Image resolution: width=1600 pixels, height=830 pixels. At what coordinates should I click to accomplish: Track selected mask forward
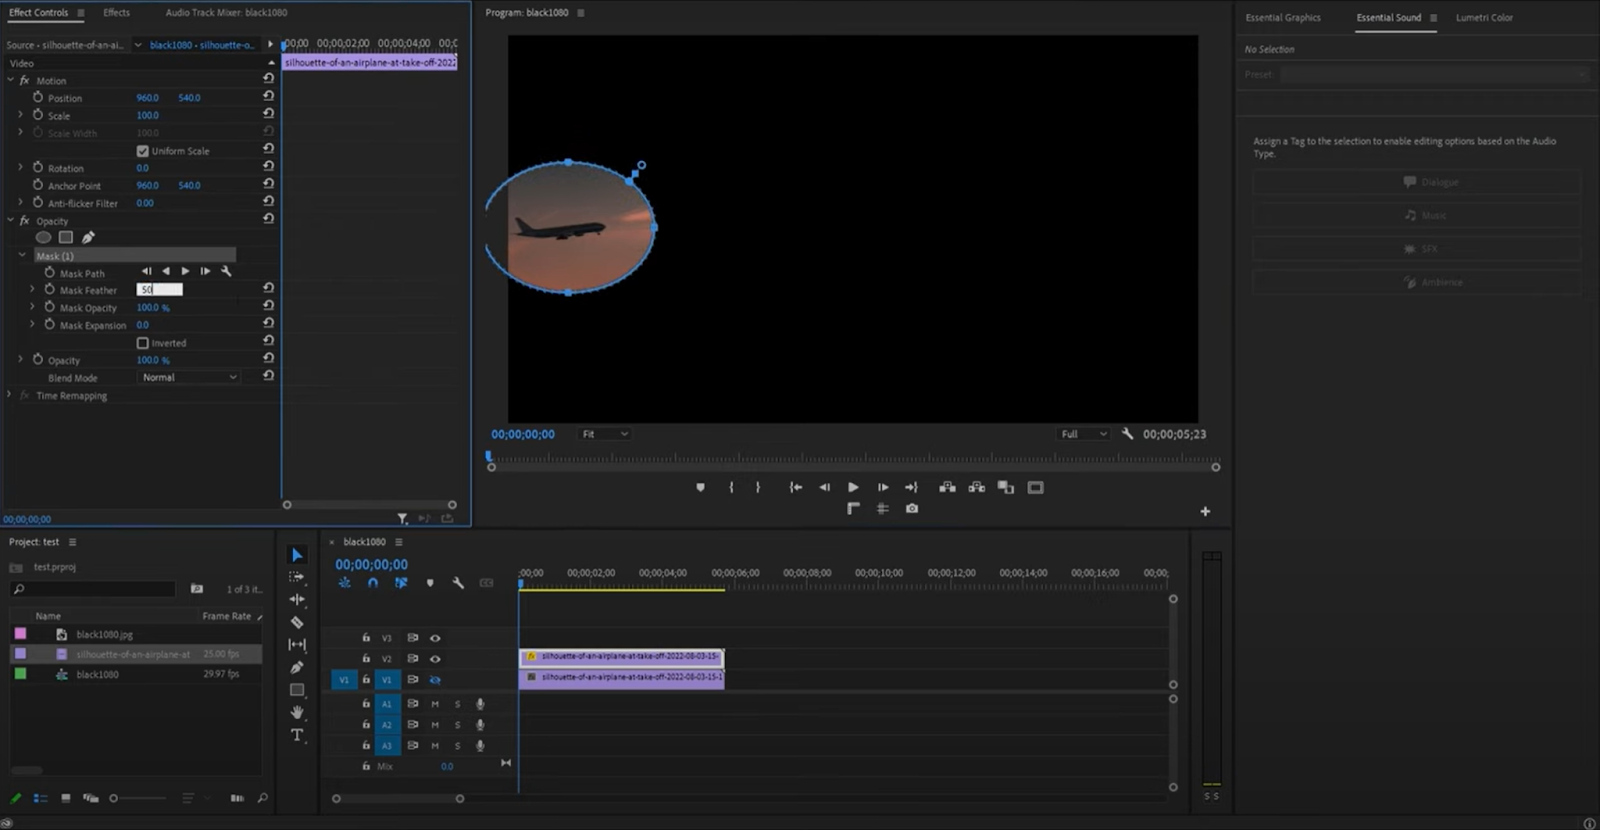point(185,272)
